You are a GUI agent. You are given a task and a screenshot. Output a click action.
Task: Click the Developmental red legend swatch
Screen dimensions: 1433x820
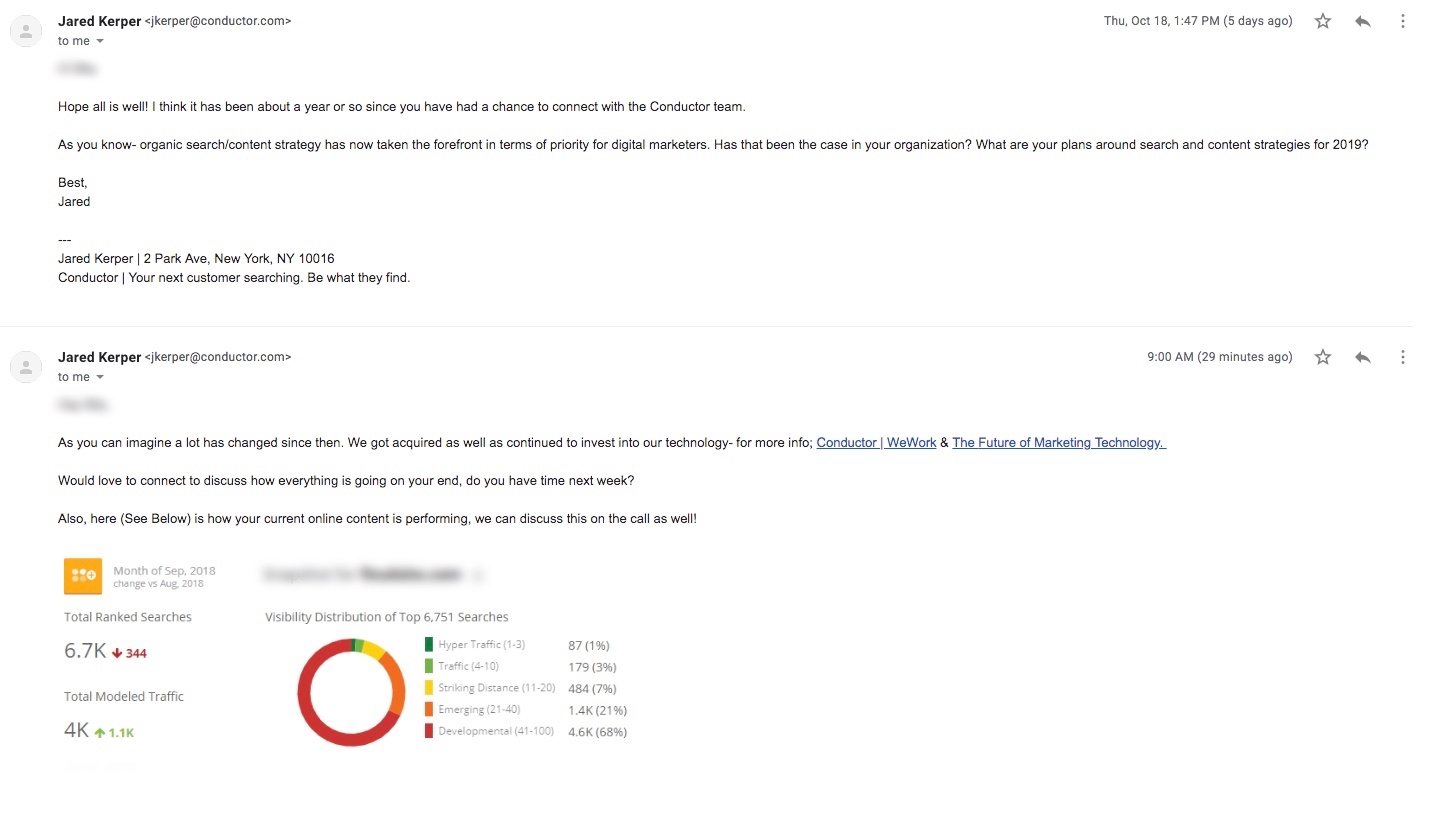429,731
